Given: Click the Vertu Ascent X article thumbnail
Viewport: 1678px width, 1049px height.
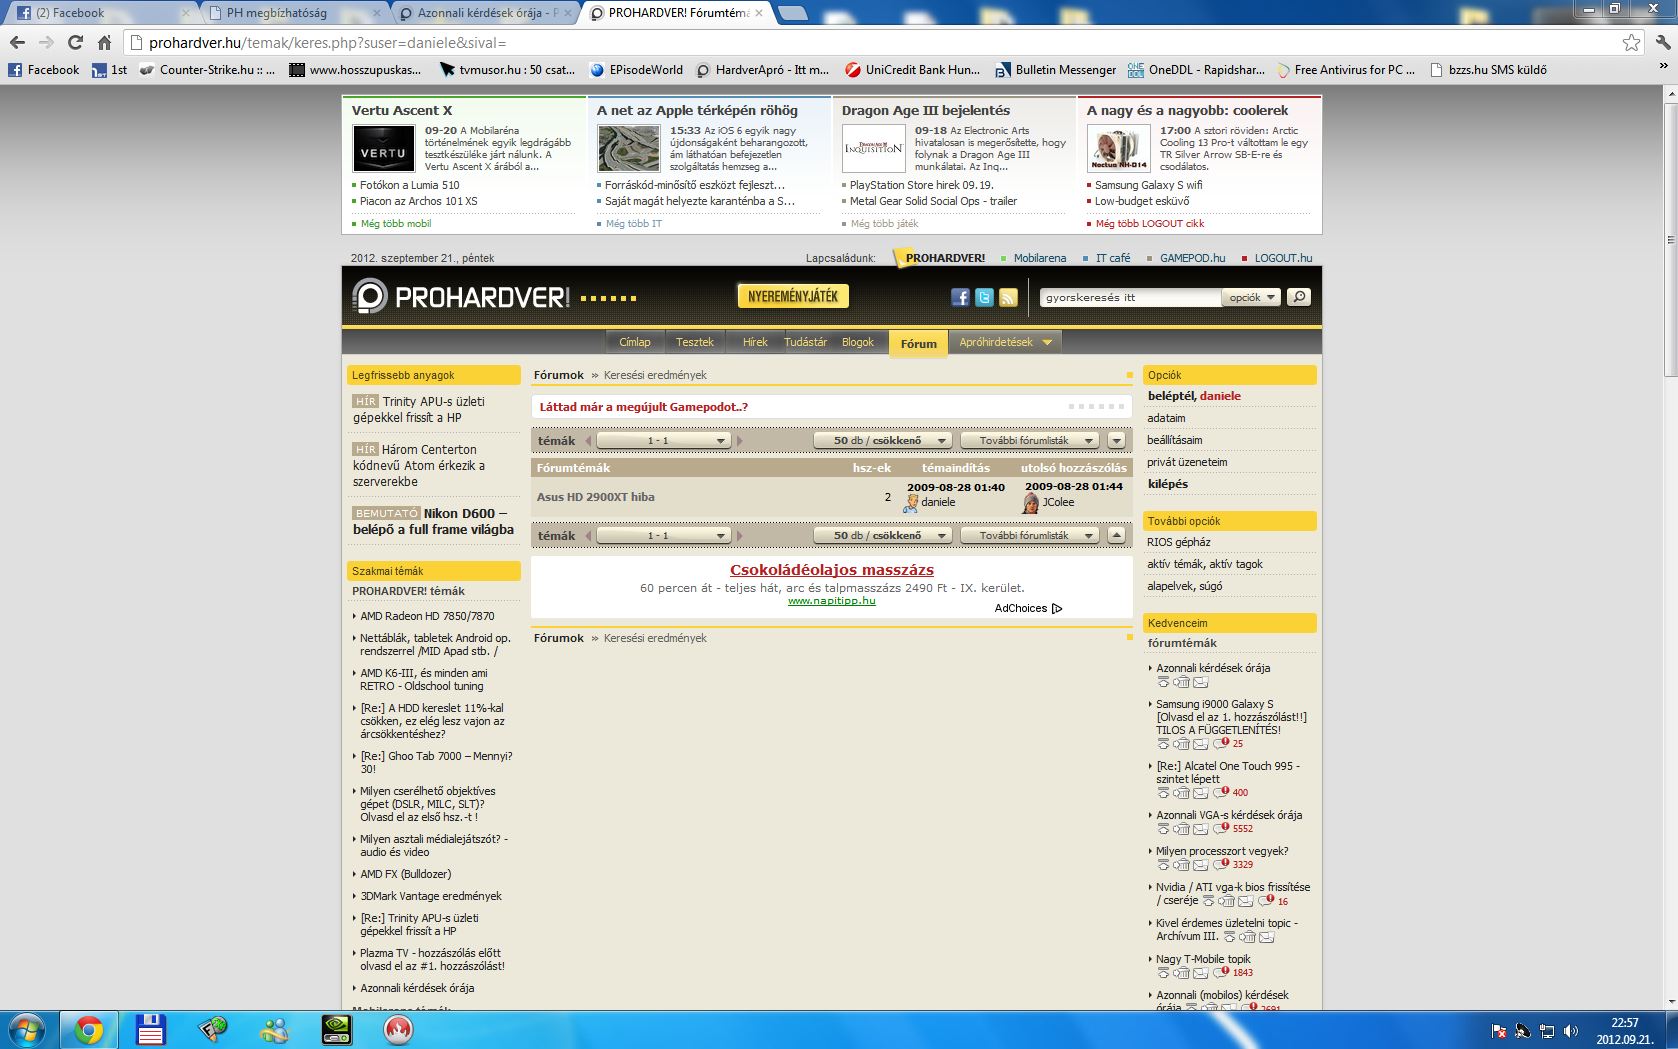Looking at the screenshot, I should (x=384, y=149).
